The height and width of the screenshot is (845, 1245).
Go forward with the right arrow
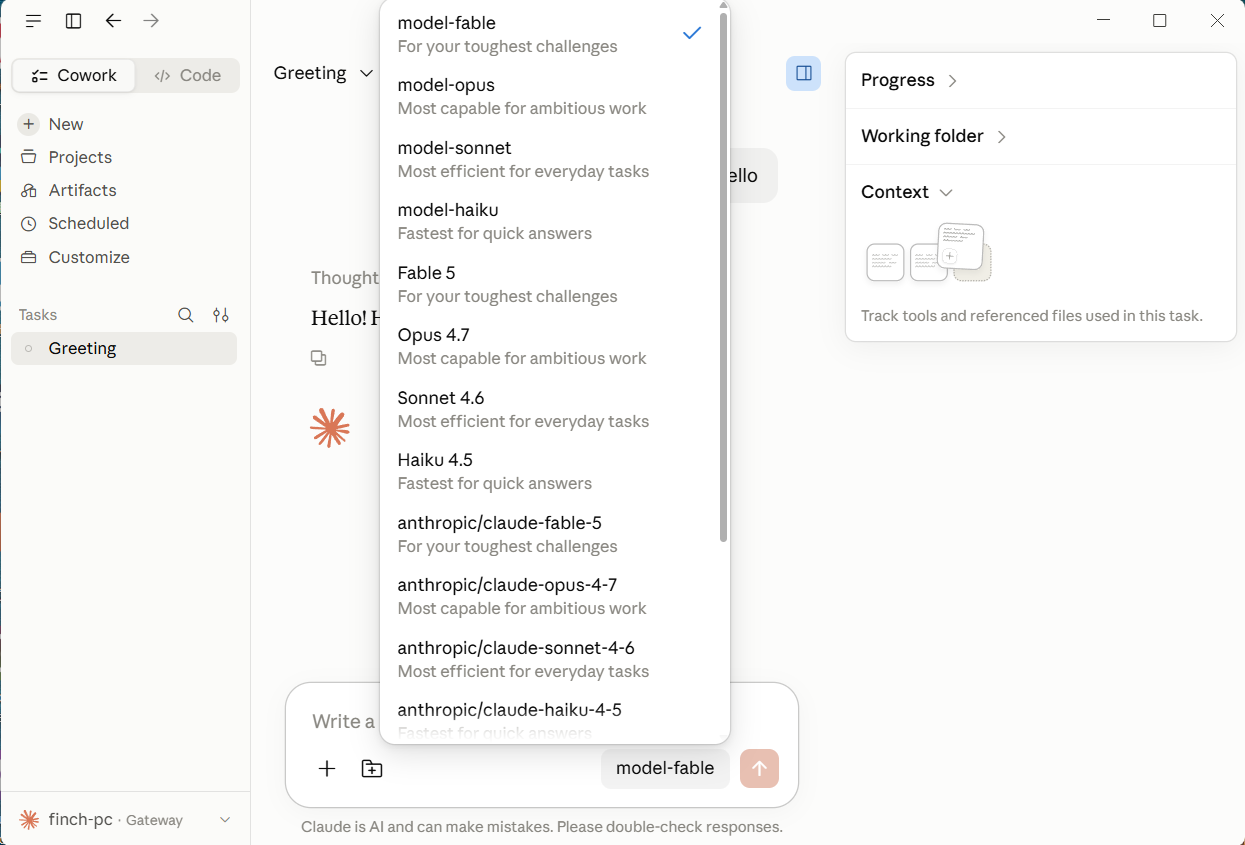151,21
